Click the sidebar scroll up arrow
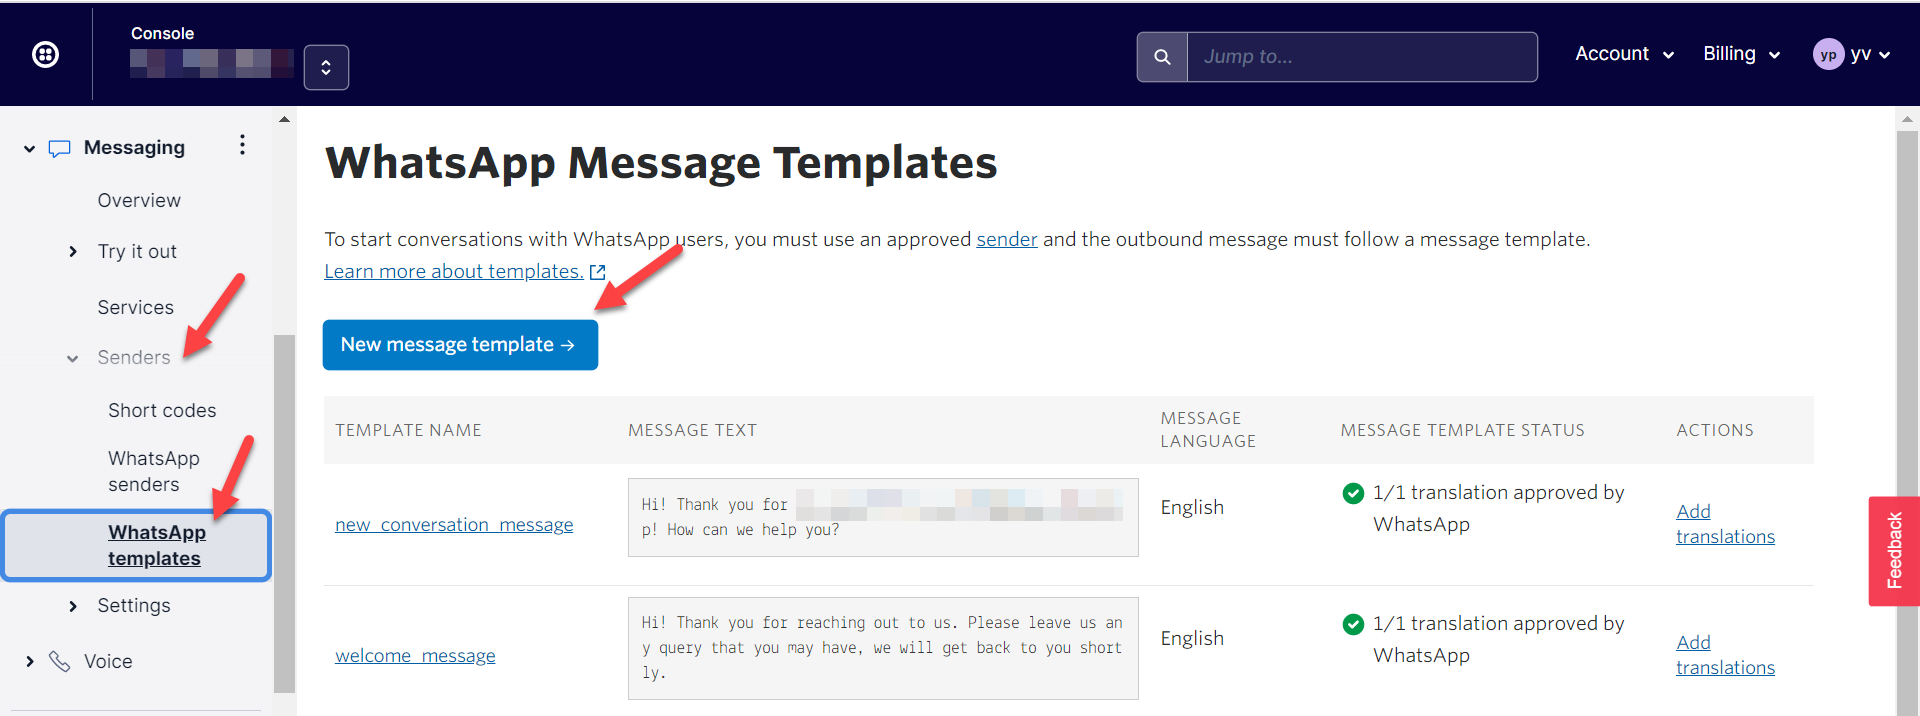Screen dimensions: 1920x716 [x=284, y=119]
